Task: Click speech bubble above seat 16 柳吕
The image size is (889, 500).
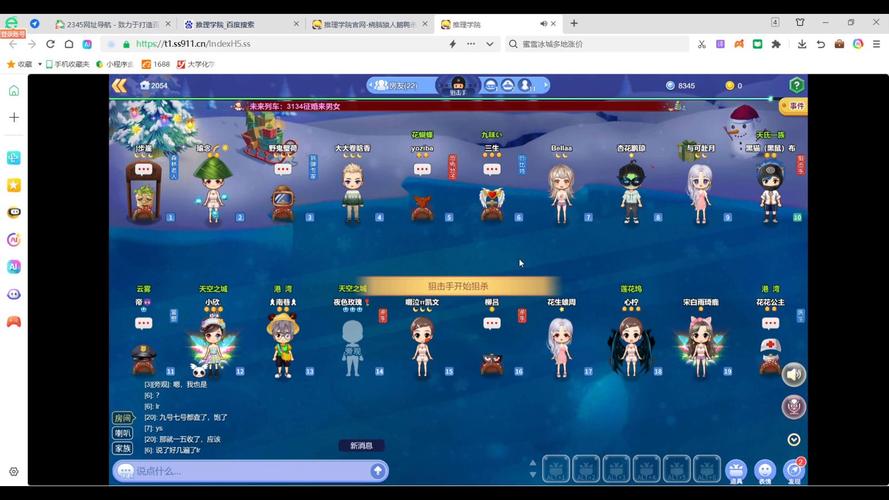Action: pos(492,323)
